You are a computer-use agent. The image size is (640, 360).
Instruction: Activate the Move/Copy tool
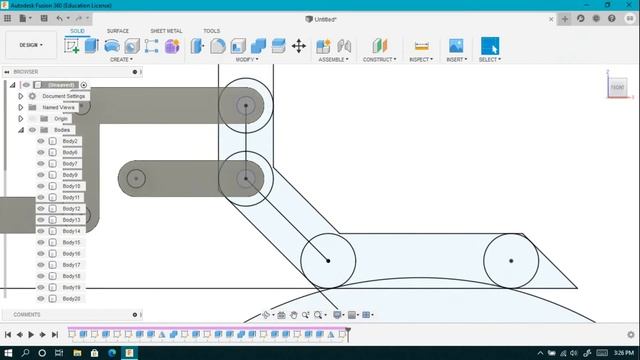[299, 46]
